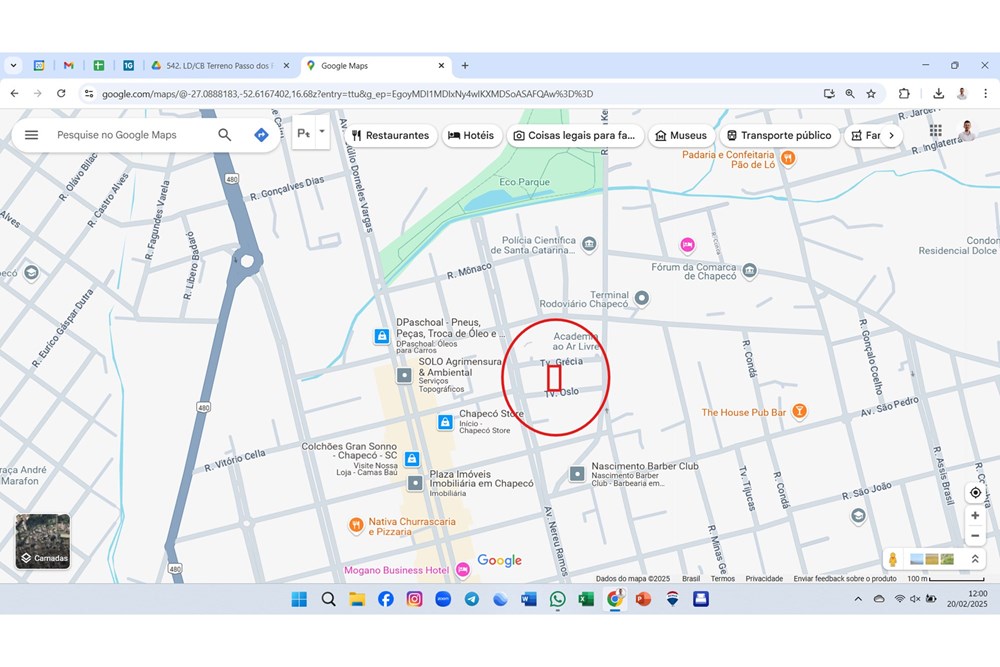Screen dimensions: 1000x667
Task: Open the Terminal Rodoviário Chapecó marker
Action: [x=642, y=298]
